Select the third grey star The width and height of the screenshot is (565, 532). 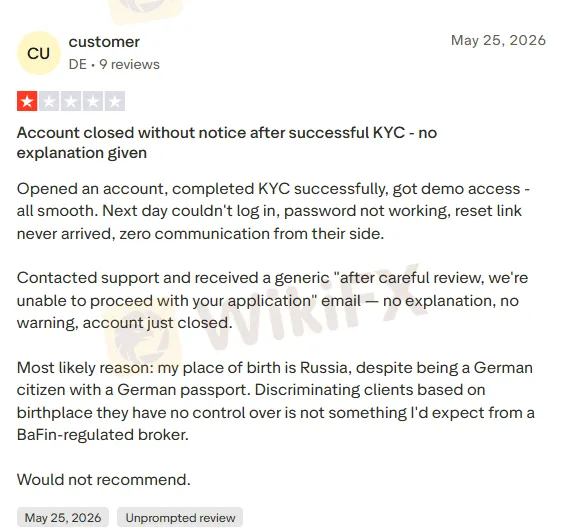click(x=71, y=101)
